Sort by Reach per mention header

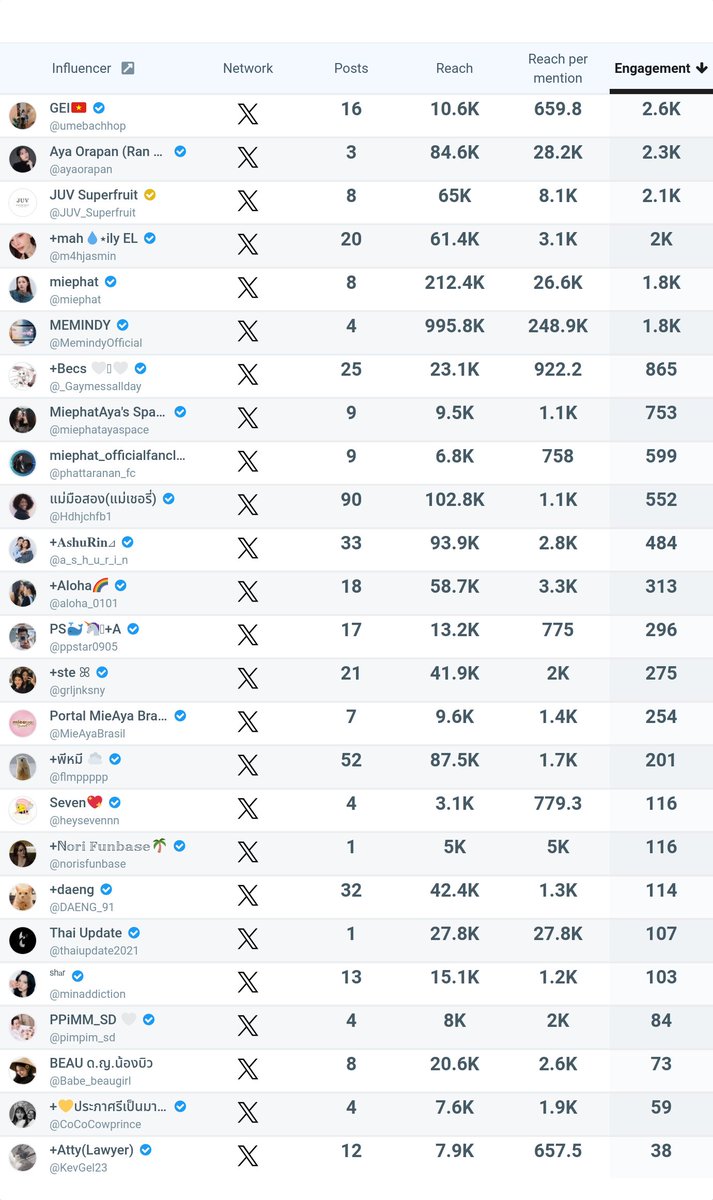coord(558,68)
